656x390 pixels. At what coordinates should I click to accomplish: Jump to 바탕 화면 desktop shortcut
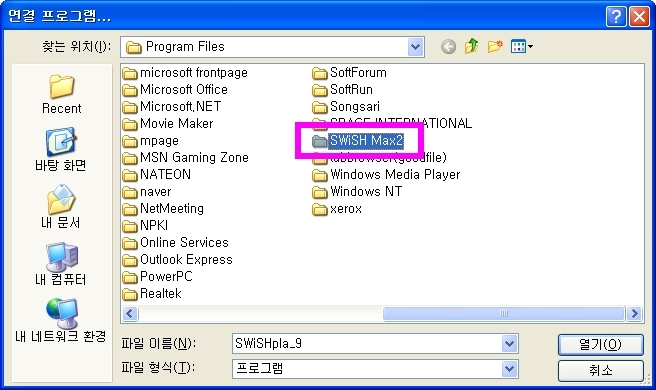coord(61,149)
